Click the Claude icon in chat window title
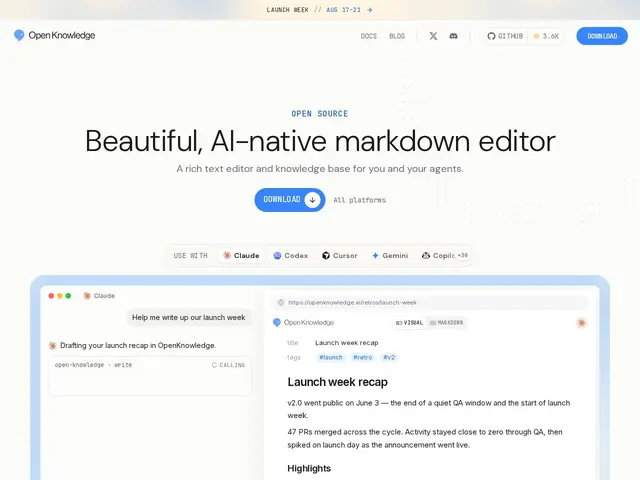This screenshot has height=480, width=640. (x=87, y=296)
